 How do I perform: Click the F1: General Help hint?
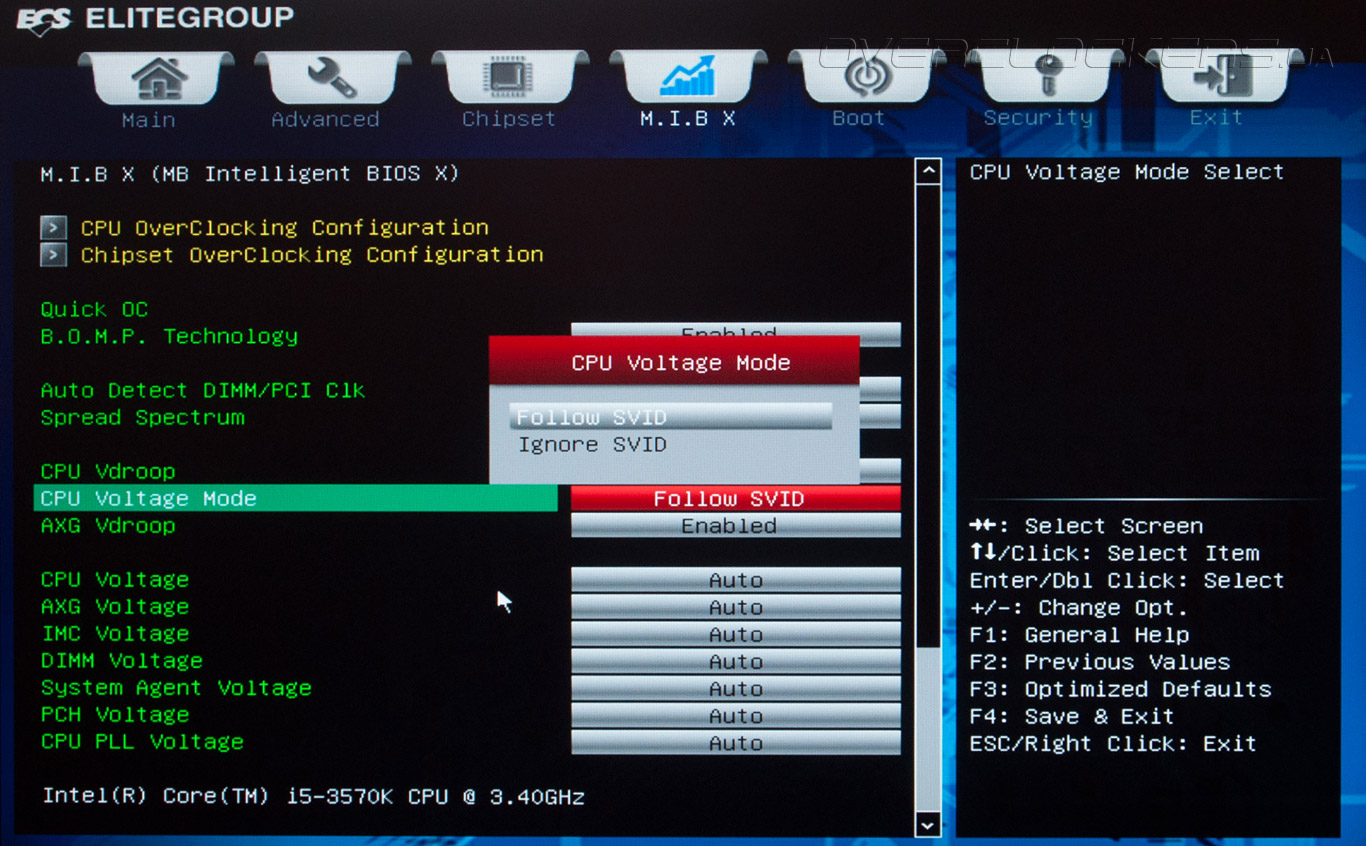pos(1080,634)
